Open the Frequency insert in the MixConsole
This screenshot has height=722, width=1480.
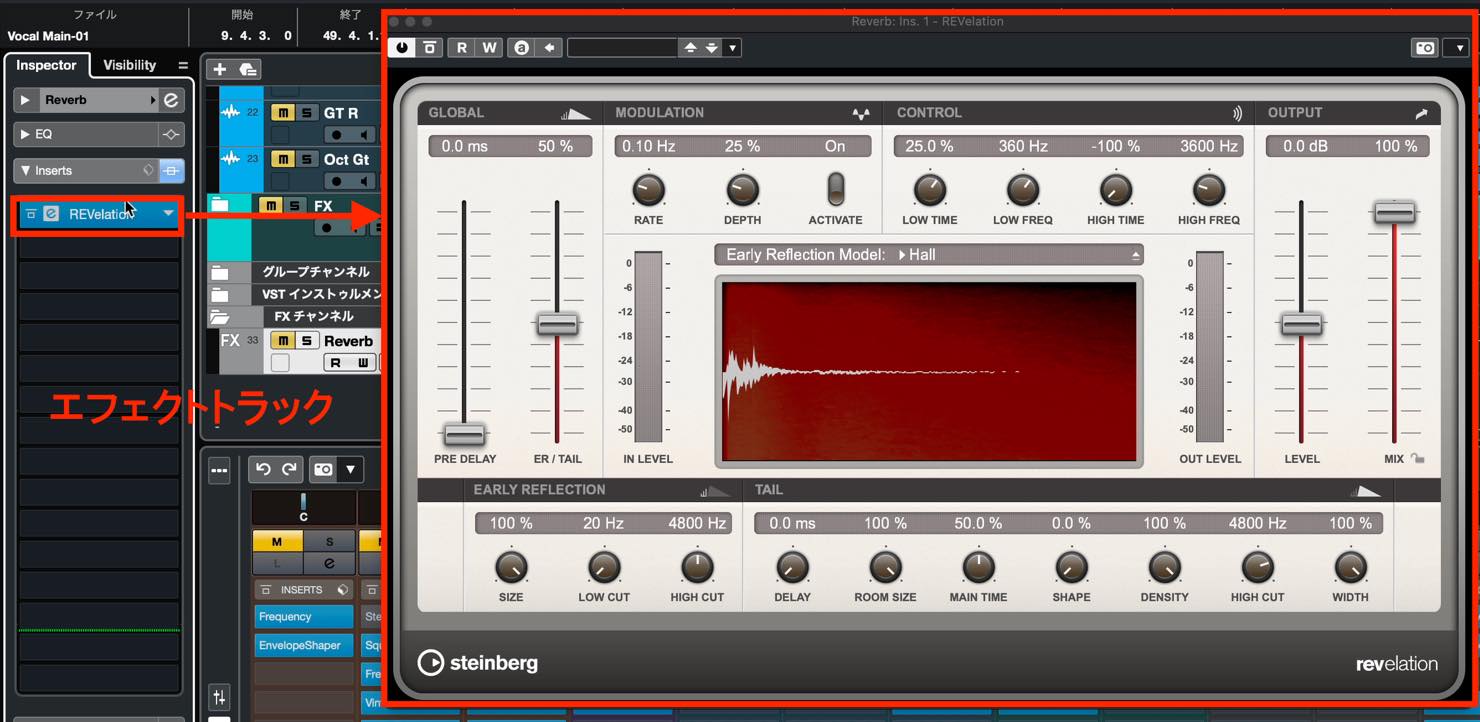(x=303, y=617)
